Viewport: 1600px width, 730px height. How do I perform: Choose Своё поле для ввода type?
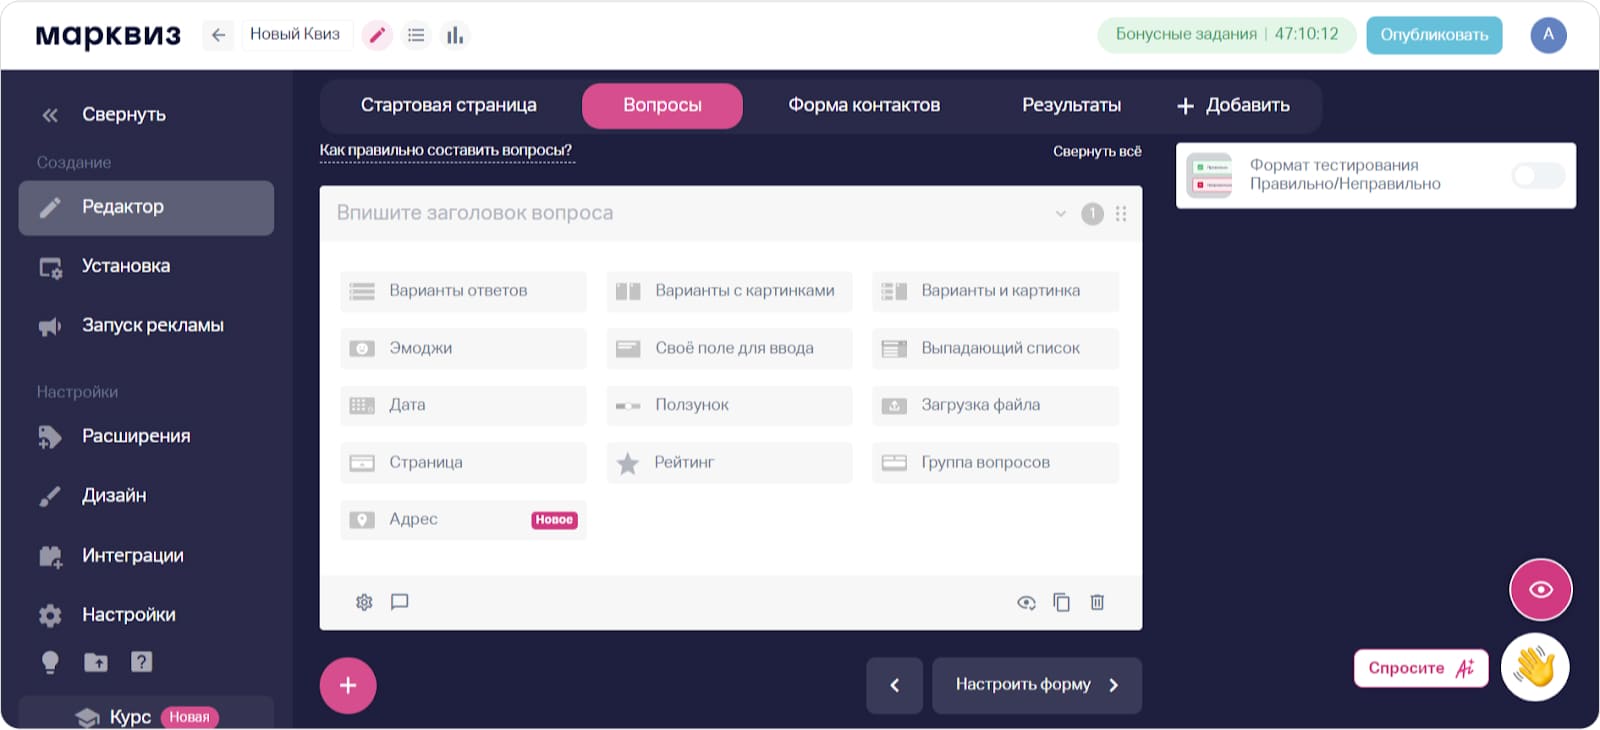pyautogui.click(x=729, y=348)
